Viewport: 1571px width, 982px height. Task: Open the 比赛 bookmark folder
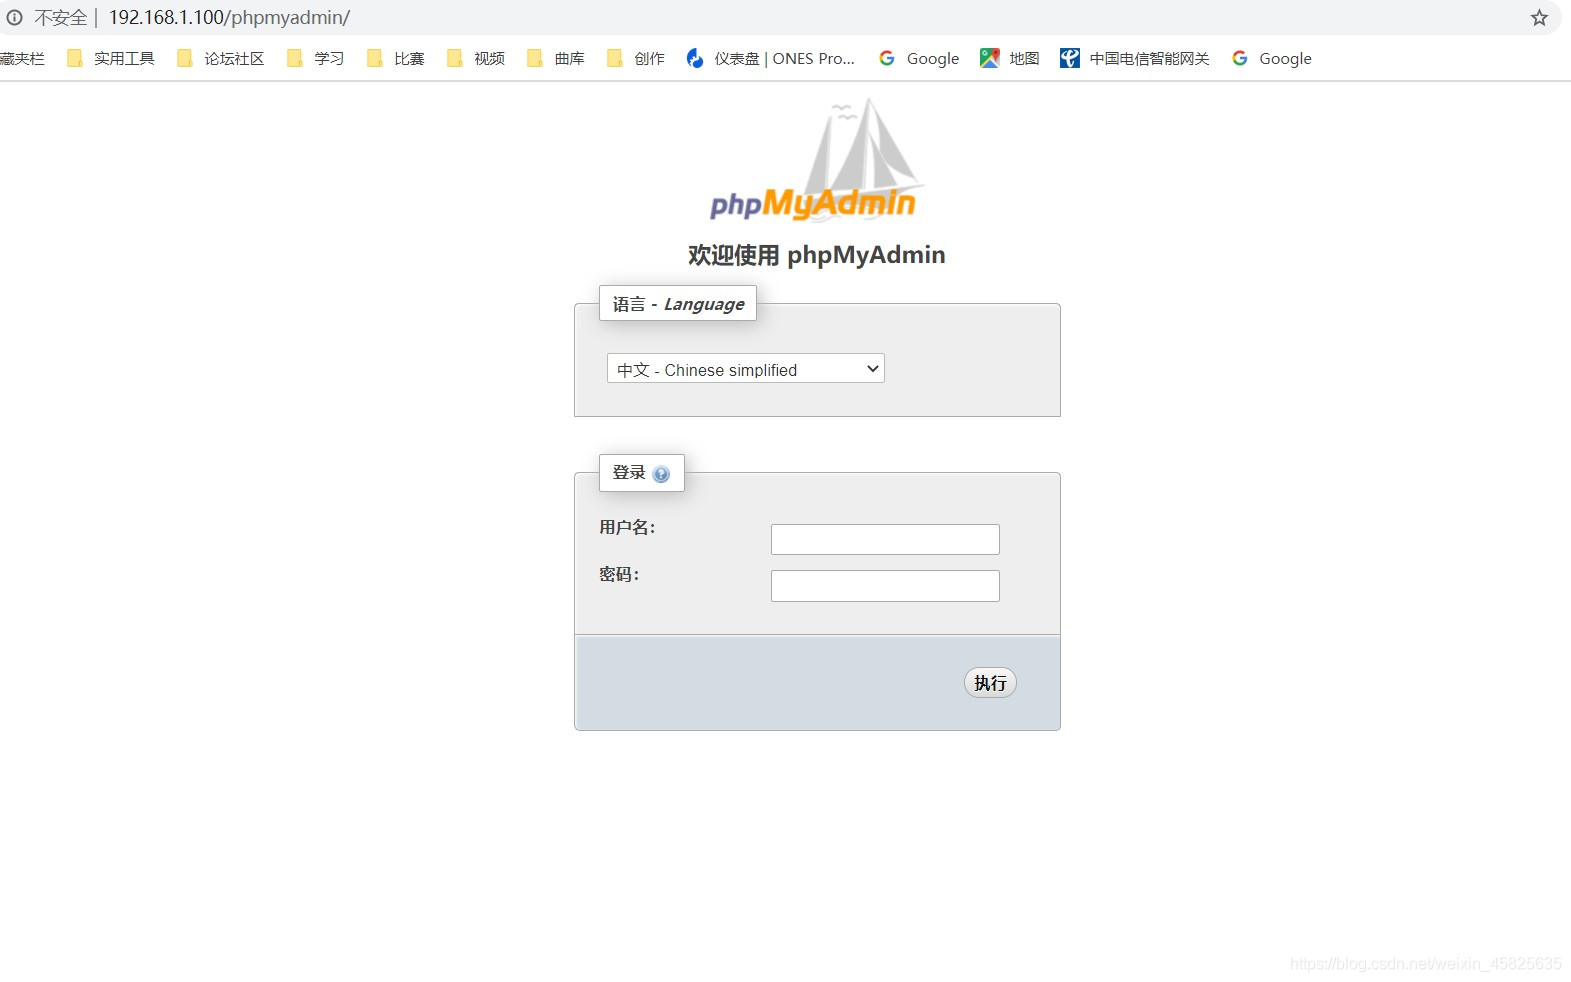click(x=395, y=58)
